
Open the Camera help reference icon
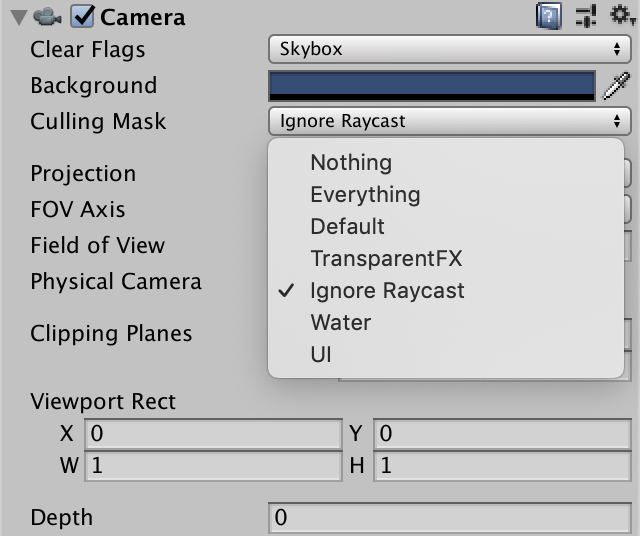(x=549, y=16)
